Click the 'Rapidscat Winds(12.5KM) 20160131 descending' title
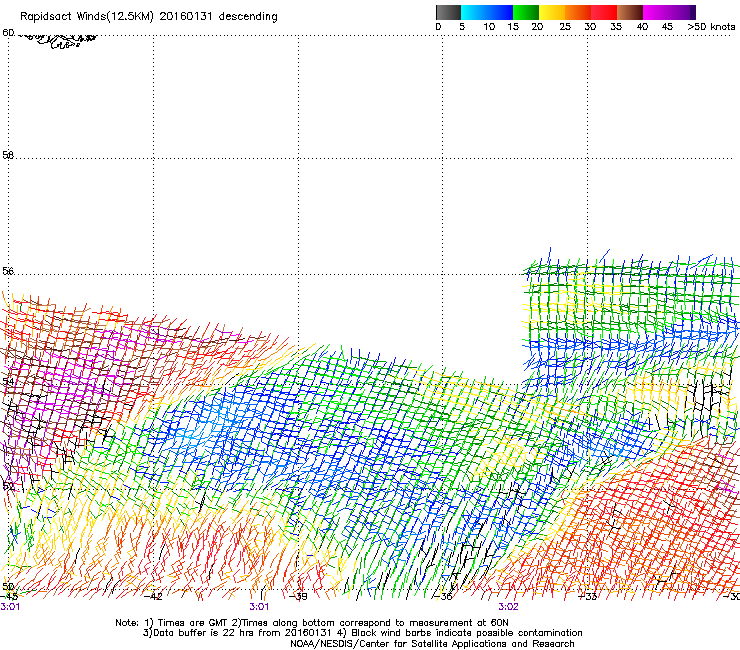The width and height of the screenshot is (740, 650). [x=149, y=17]
